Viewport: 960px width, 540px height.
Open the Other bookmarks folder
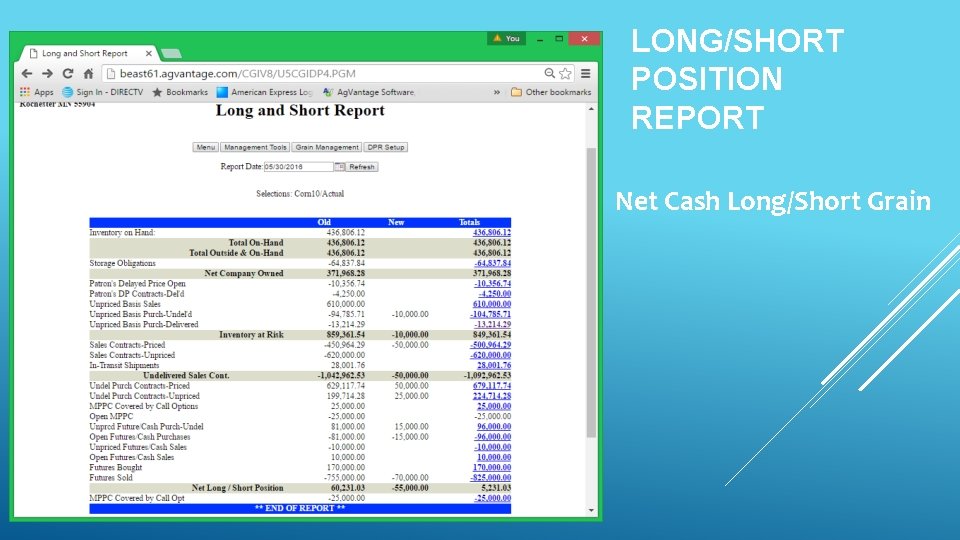coord(551,92)
